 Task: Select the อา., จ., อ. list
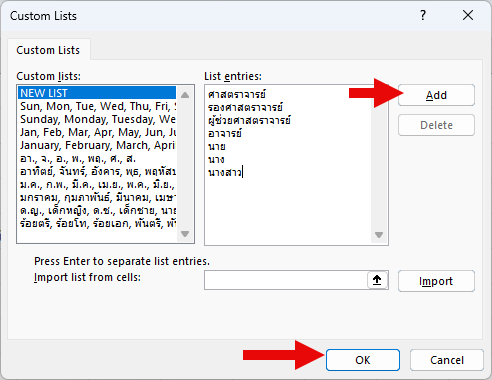pyautogui.click(x=97, y=158)
